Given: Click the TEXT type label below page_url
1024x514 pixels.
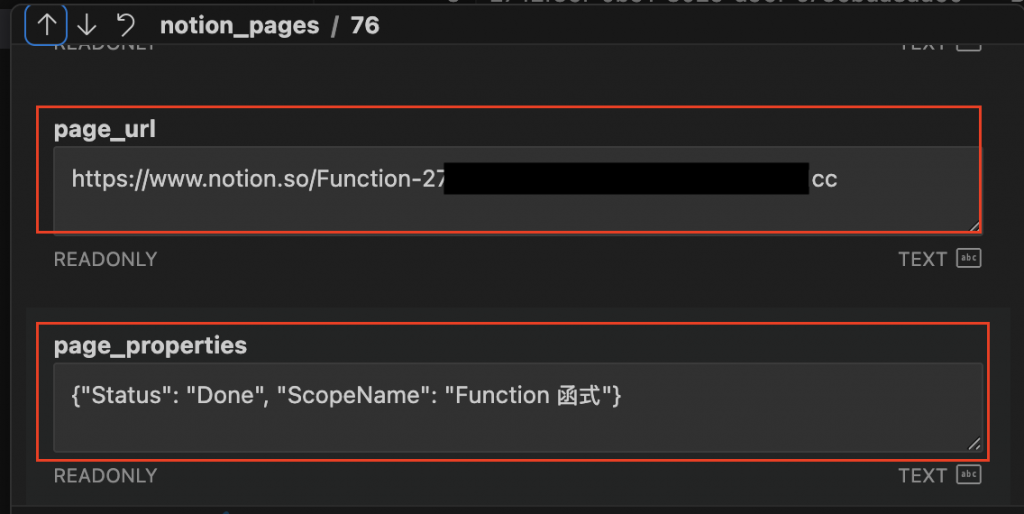Looking at the screenshot, I should pyautogui.click(x=922, y=259).
